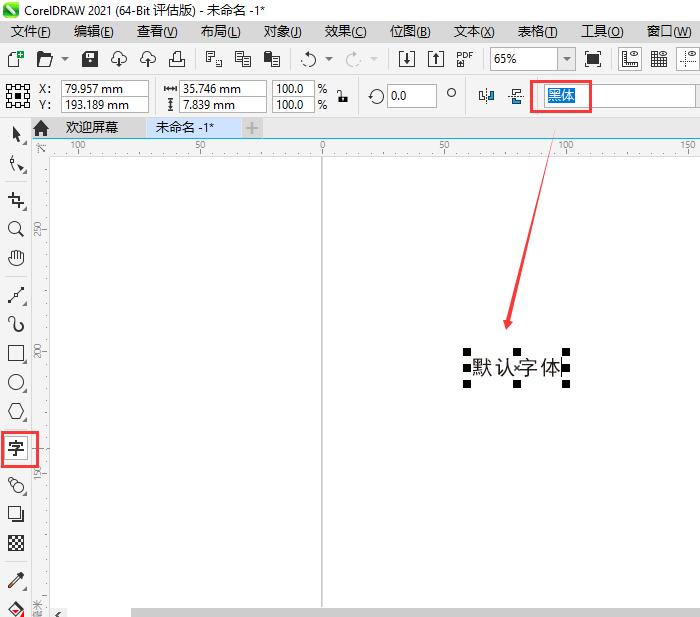The height and width of the screenshot is (617, 700).
Task: Open the zoom level dropdown
Action: pos(567,58)
